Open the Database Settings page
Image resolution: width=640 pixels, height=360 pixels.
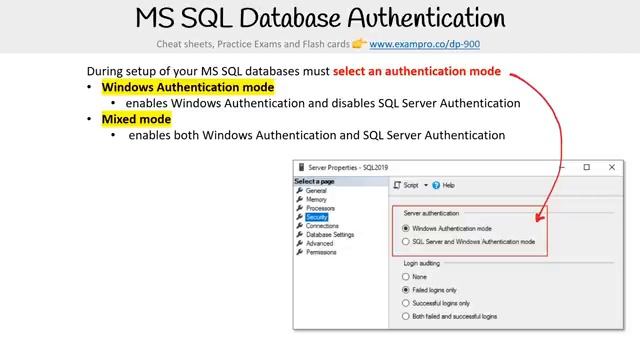330,235
